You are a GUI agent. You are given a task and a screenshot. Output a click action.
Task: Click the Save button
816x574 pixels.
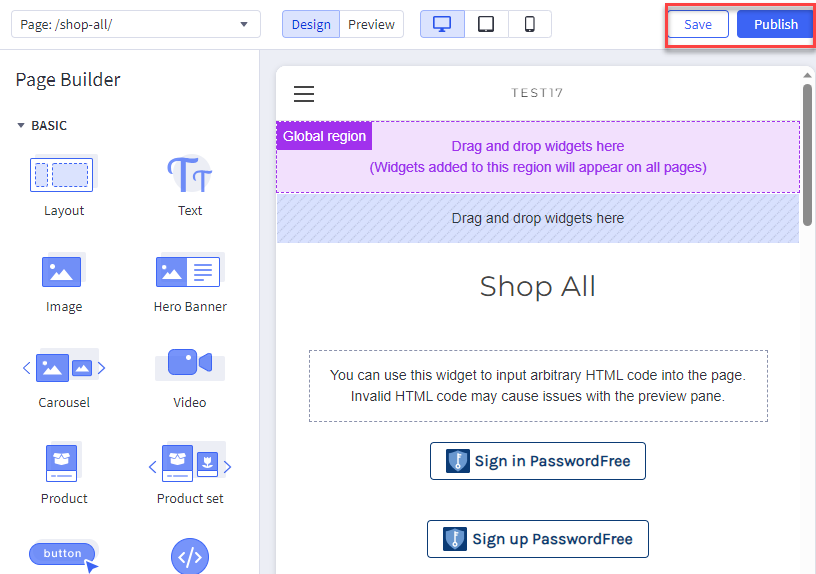[x=698, y=24]
